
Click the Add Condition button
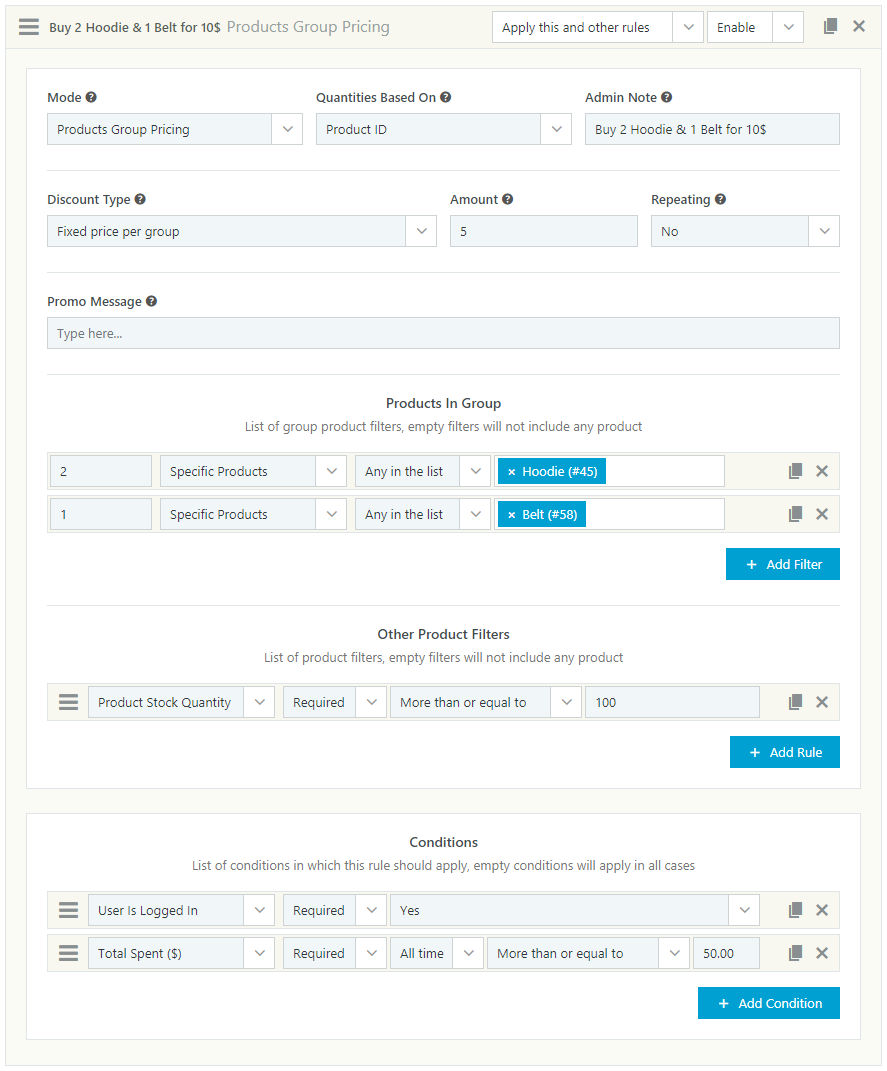(768, 1003)
